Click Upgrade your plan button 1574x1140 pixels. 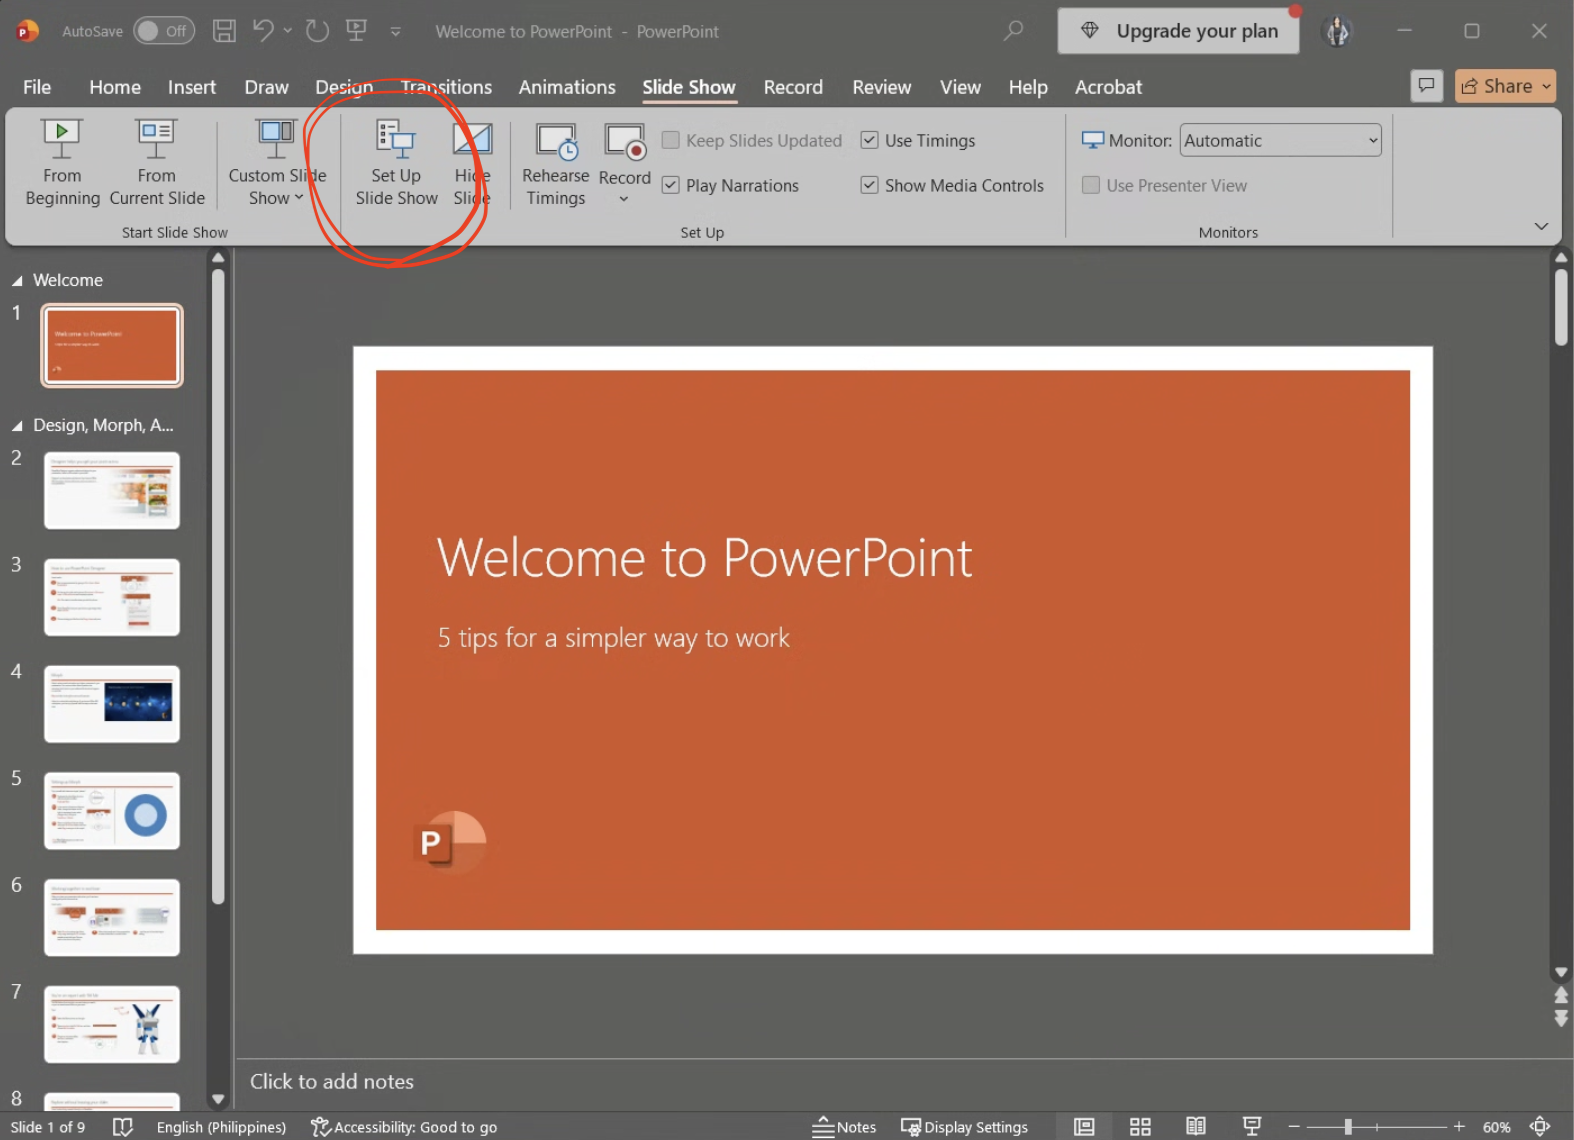1179,31
